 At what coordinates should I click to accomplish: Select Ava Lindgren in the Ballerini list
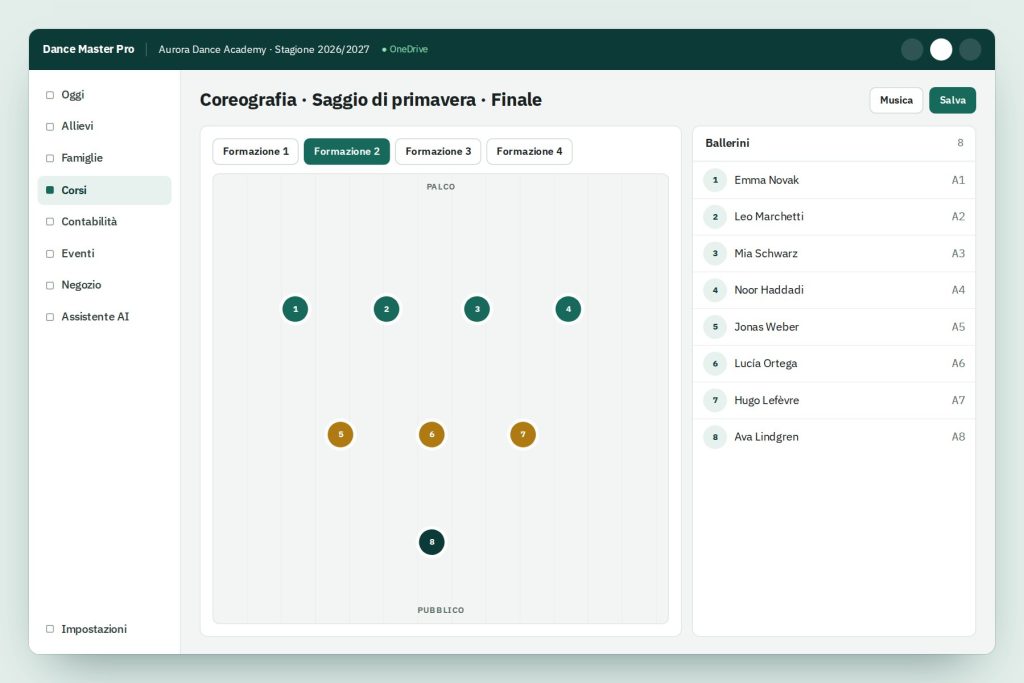(834, 437)
